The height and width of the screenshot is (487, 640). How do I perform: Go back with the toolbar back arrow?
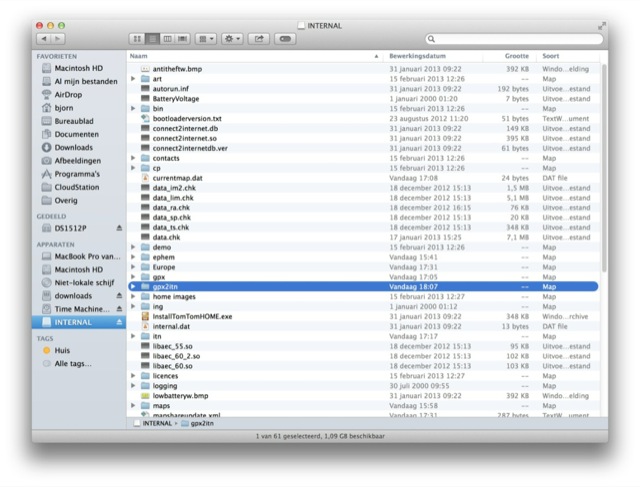click(x=44, y=39)
